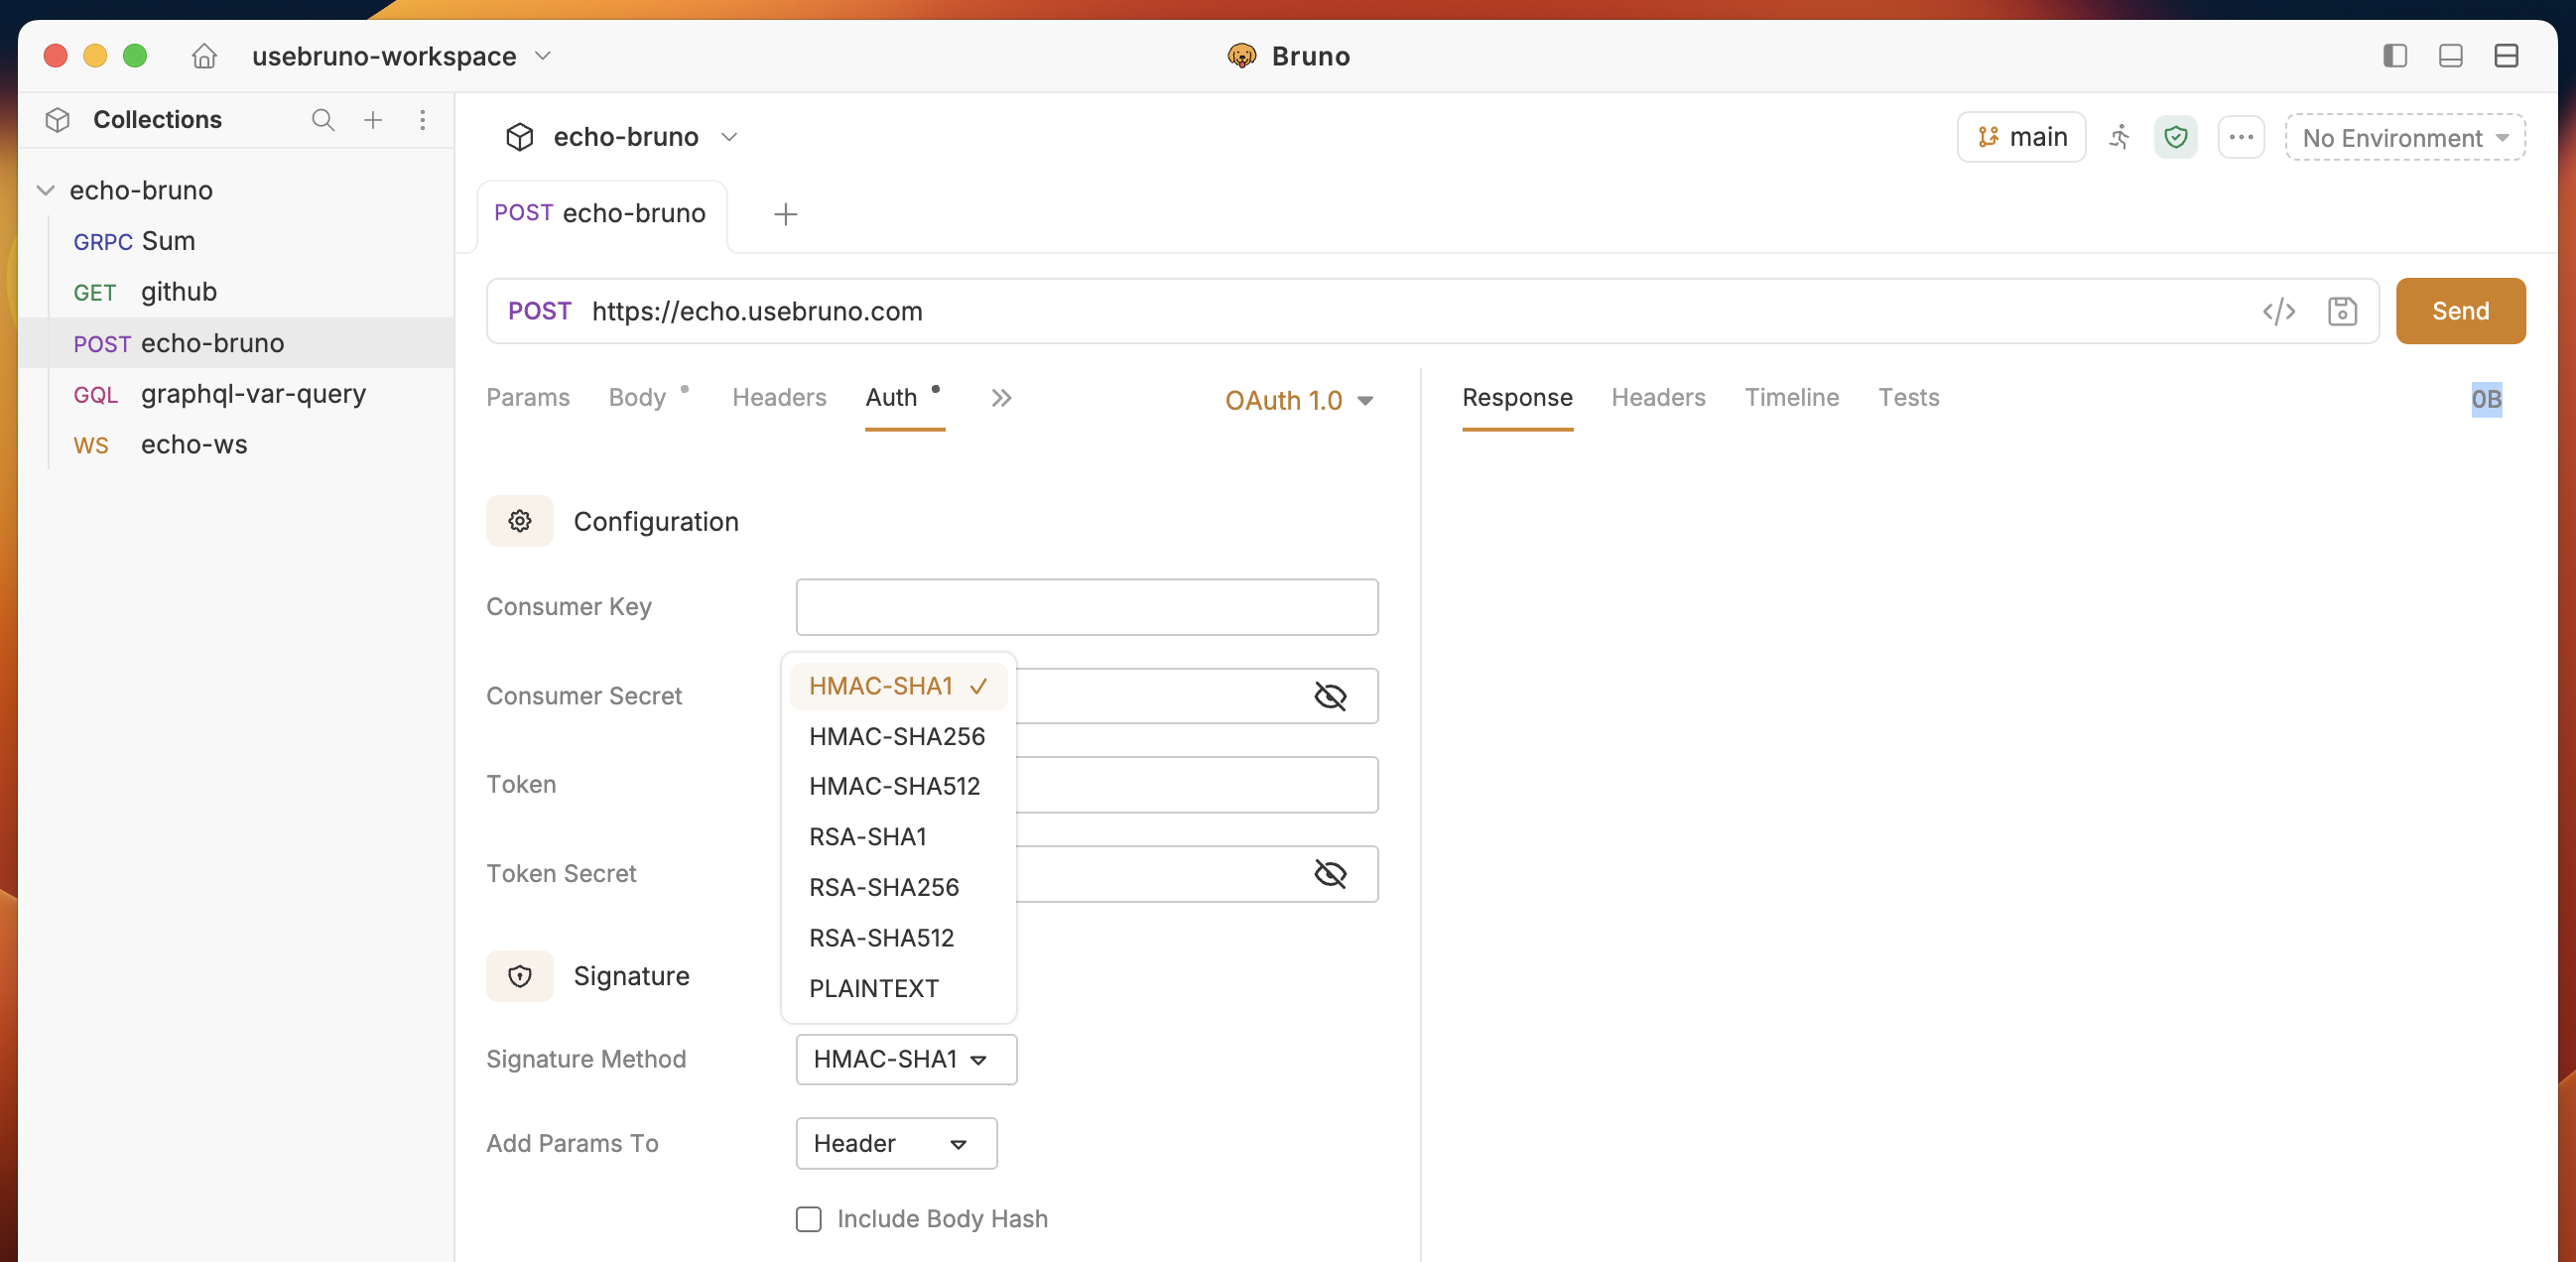This screenshot has height=1262, width=2576.
Task: Click the Collections cube icon
Action: point(58,120)
